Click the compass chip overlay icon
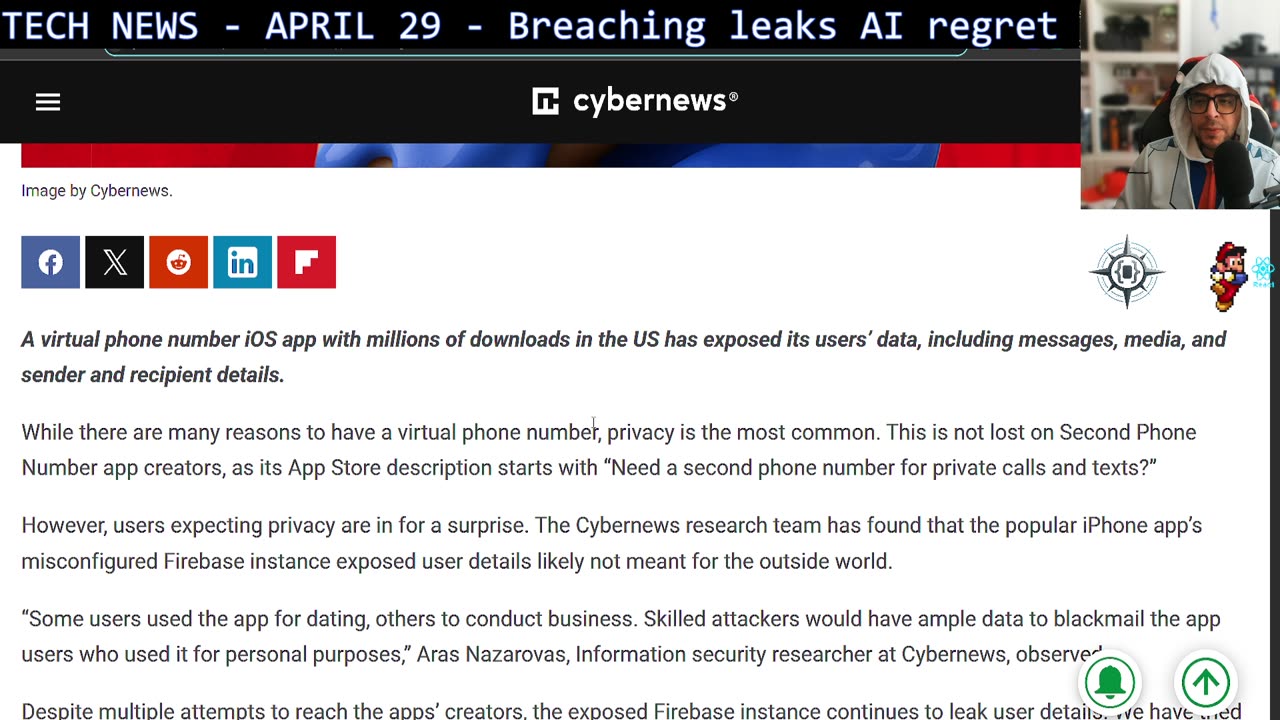Image resolution: width=1280 pixels, height=720 pixels. click(1127, 271)
